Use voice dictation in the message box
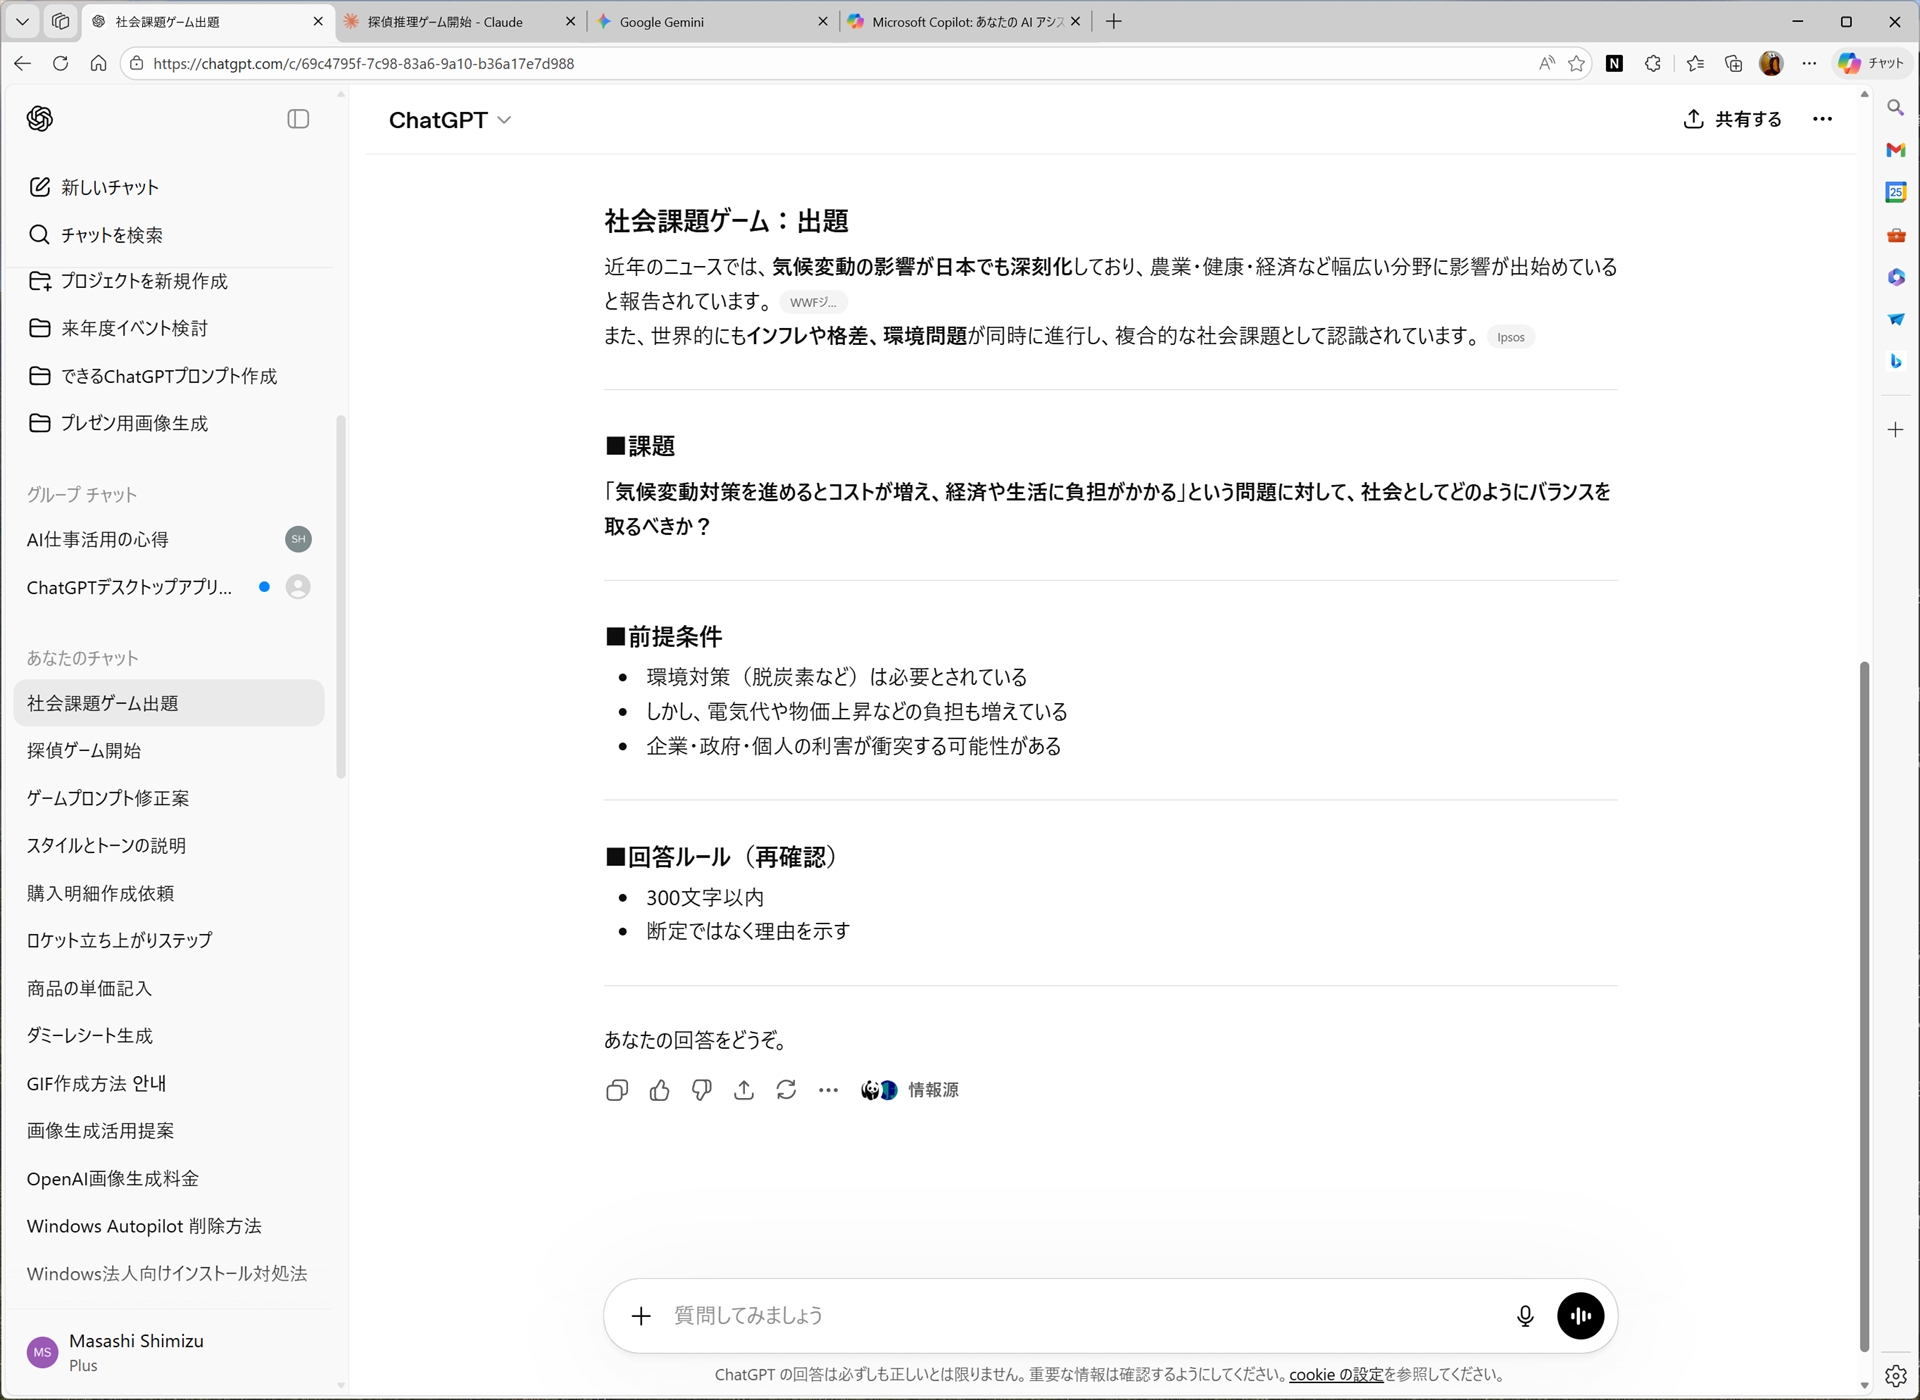 (1524, 1315)
